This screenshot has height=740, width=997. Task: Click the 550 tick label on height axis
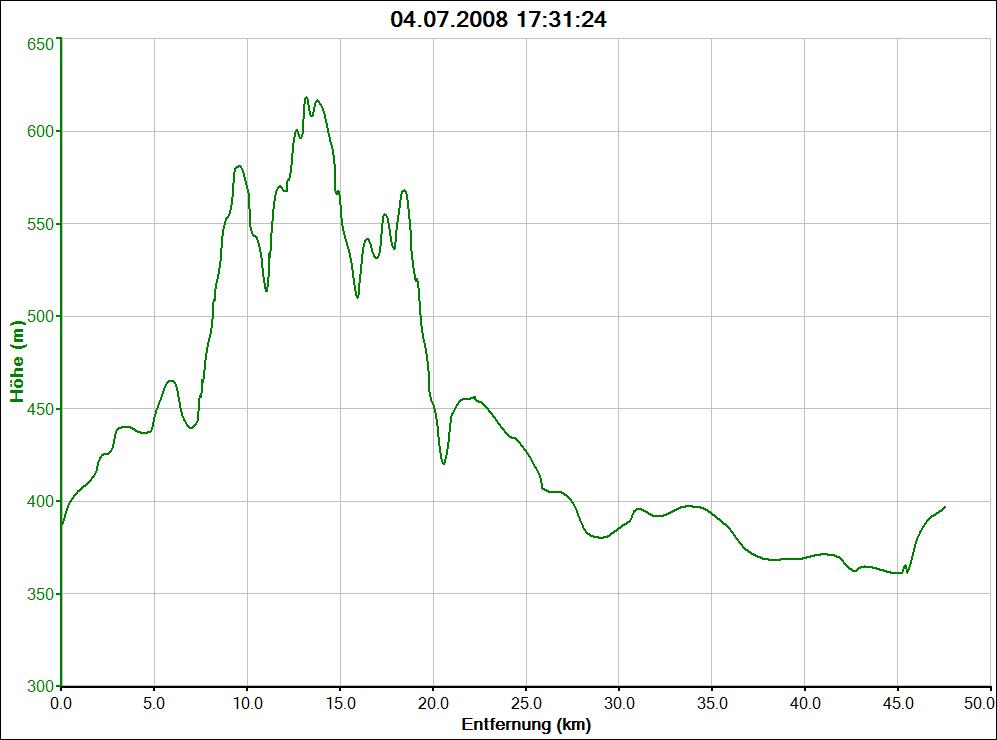tap(40, 224)
